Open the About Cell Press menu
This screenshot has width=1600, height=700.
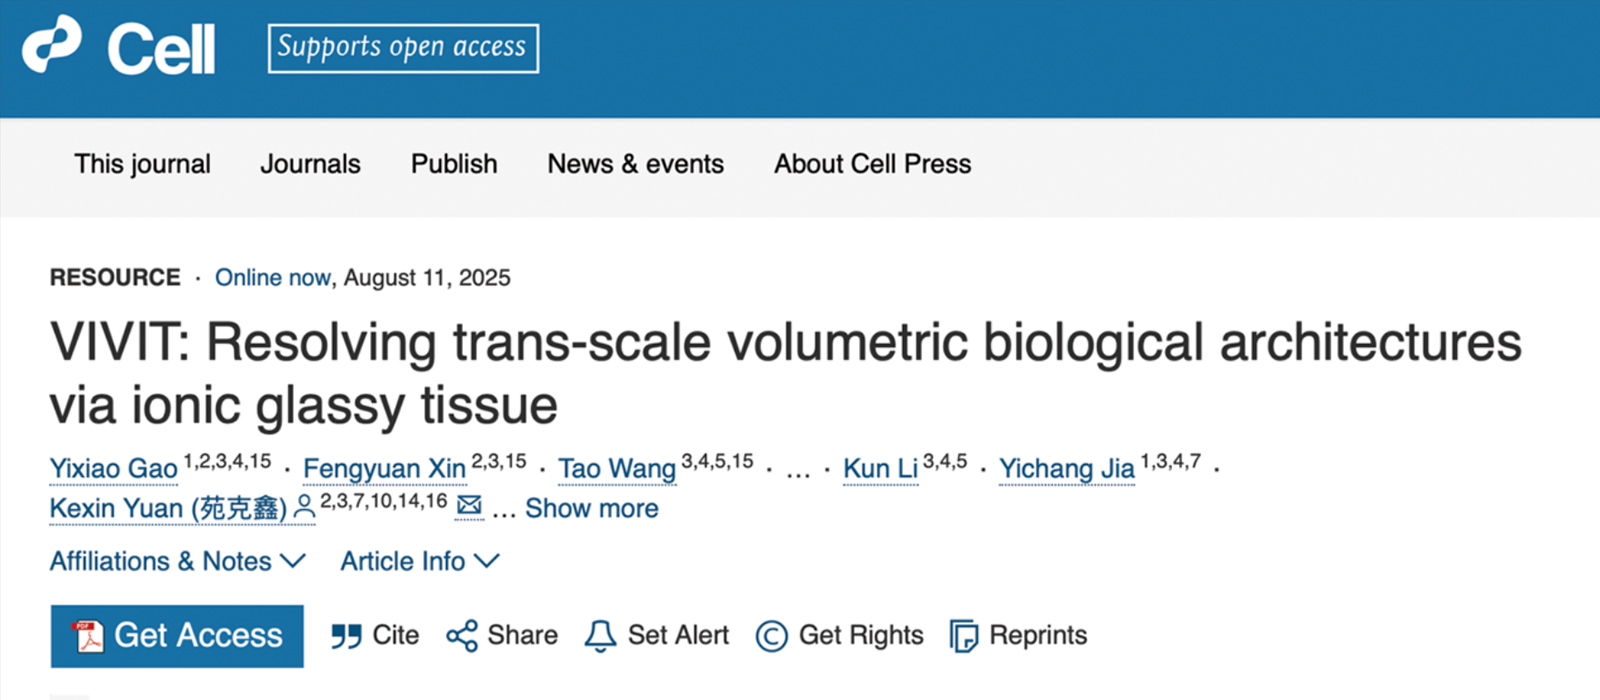pyautogui.click(x=872, y=164)
